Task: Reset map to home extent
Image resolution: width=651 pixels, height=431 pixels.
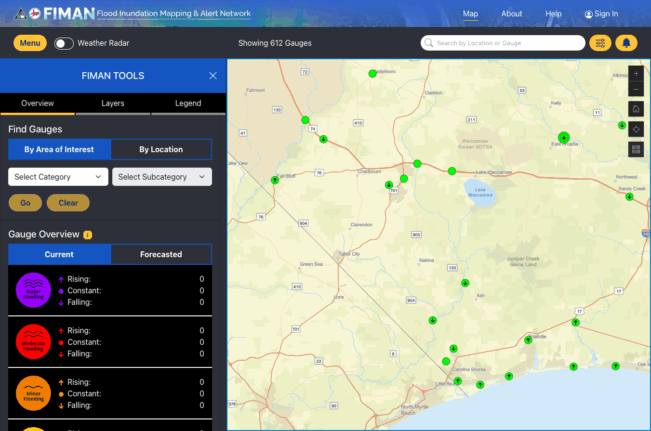Action: pos(636,109)
